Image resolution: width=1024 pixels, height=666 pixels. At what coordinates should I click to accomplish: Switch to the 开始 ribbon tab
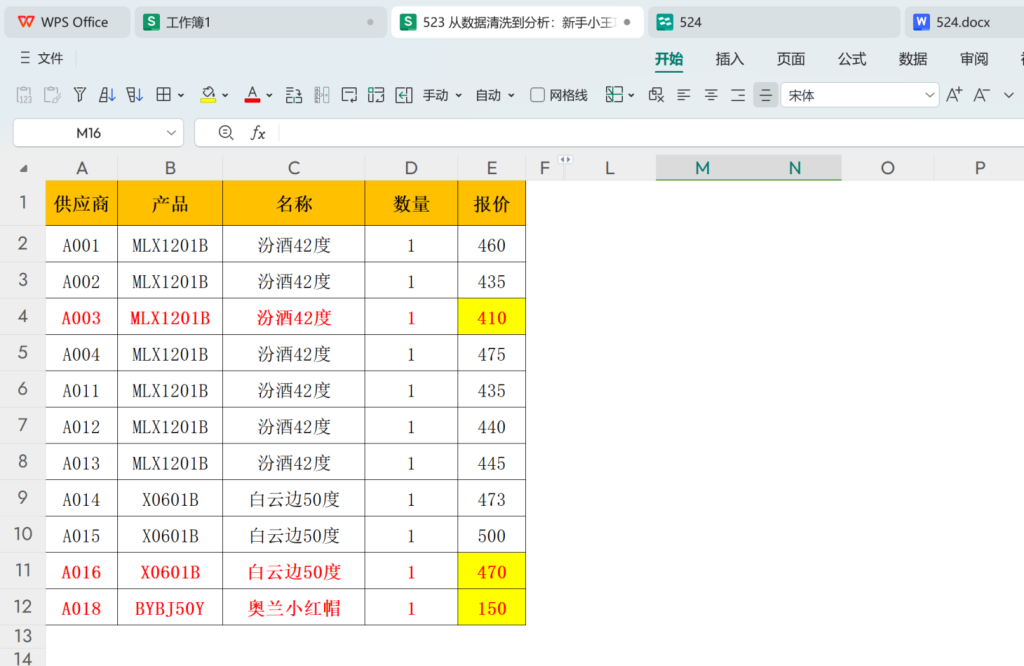[x=669, y=59]
